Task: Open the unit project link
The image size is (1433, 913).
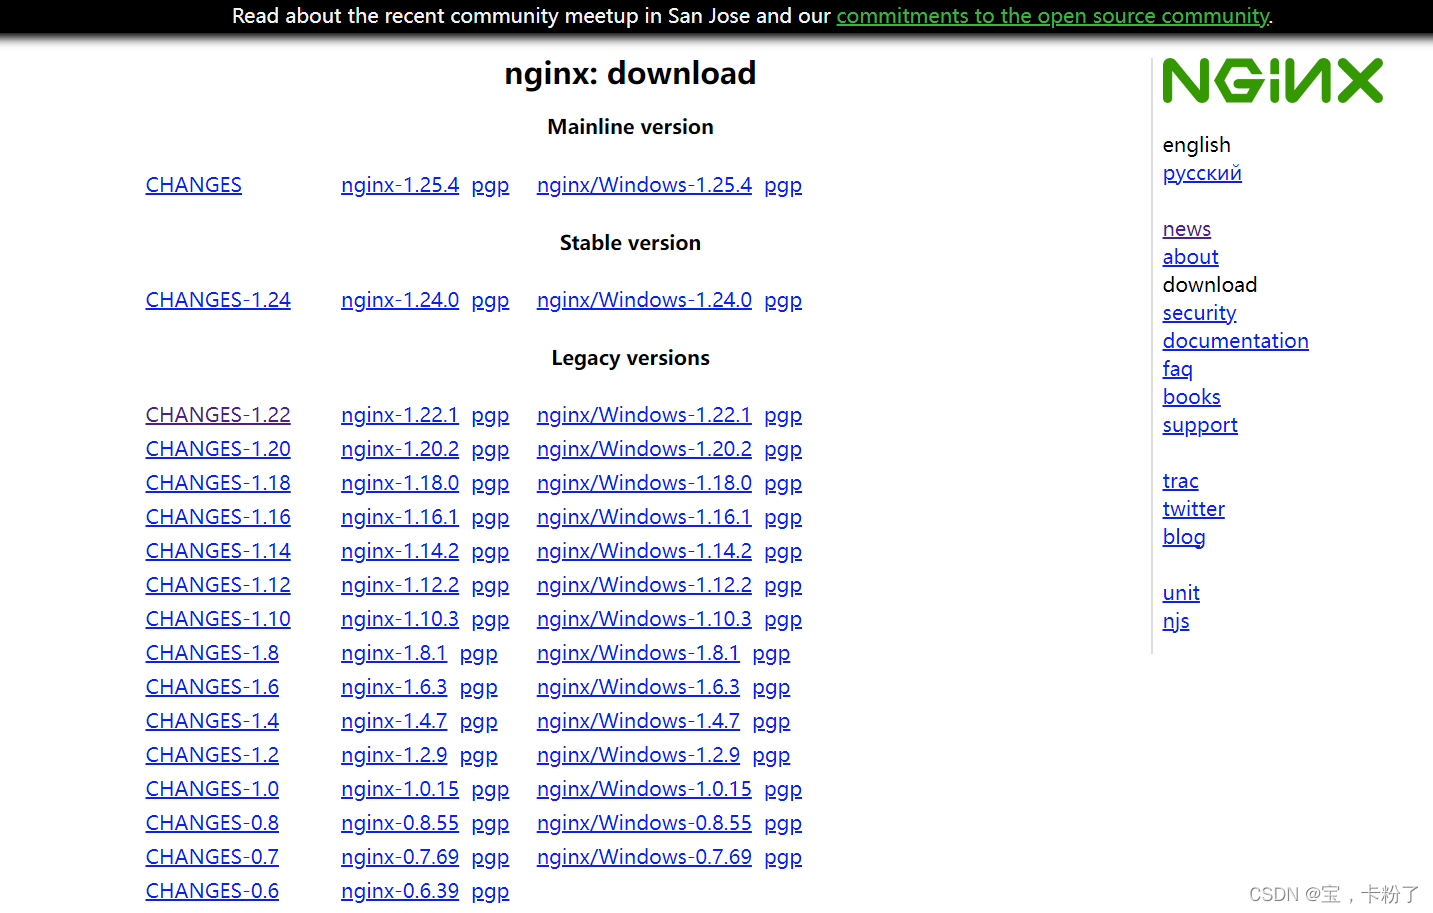Action: click(1181, 593)
